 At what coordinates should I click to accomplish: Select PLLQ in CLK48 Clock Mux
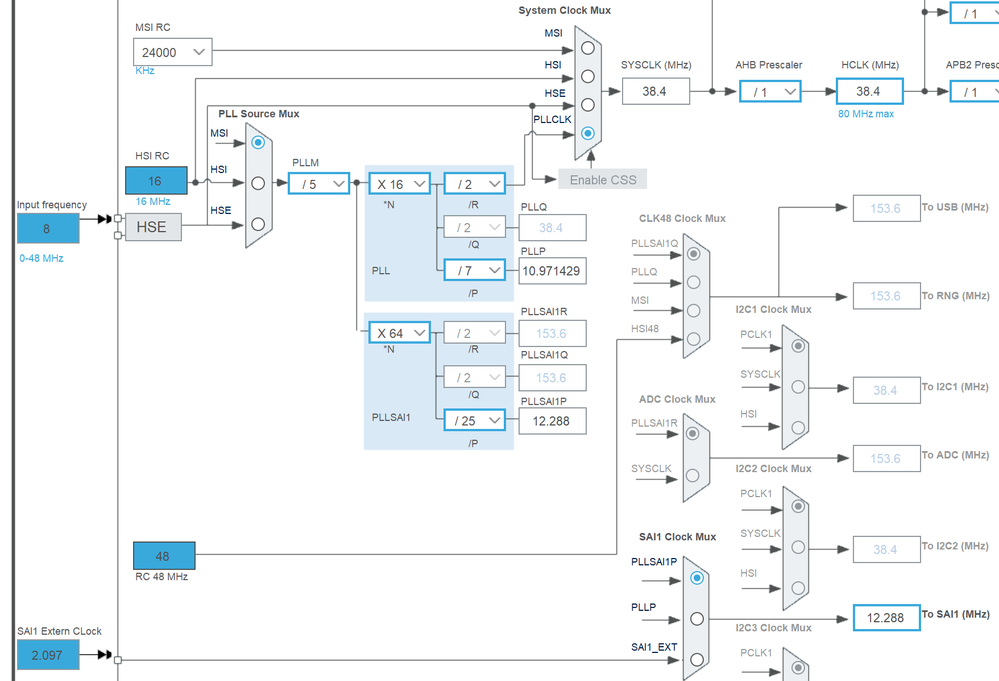(694, 282)
